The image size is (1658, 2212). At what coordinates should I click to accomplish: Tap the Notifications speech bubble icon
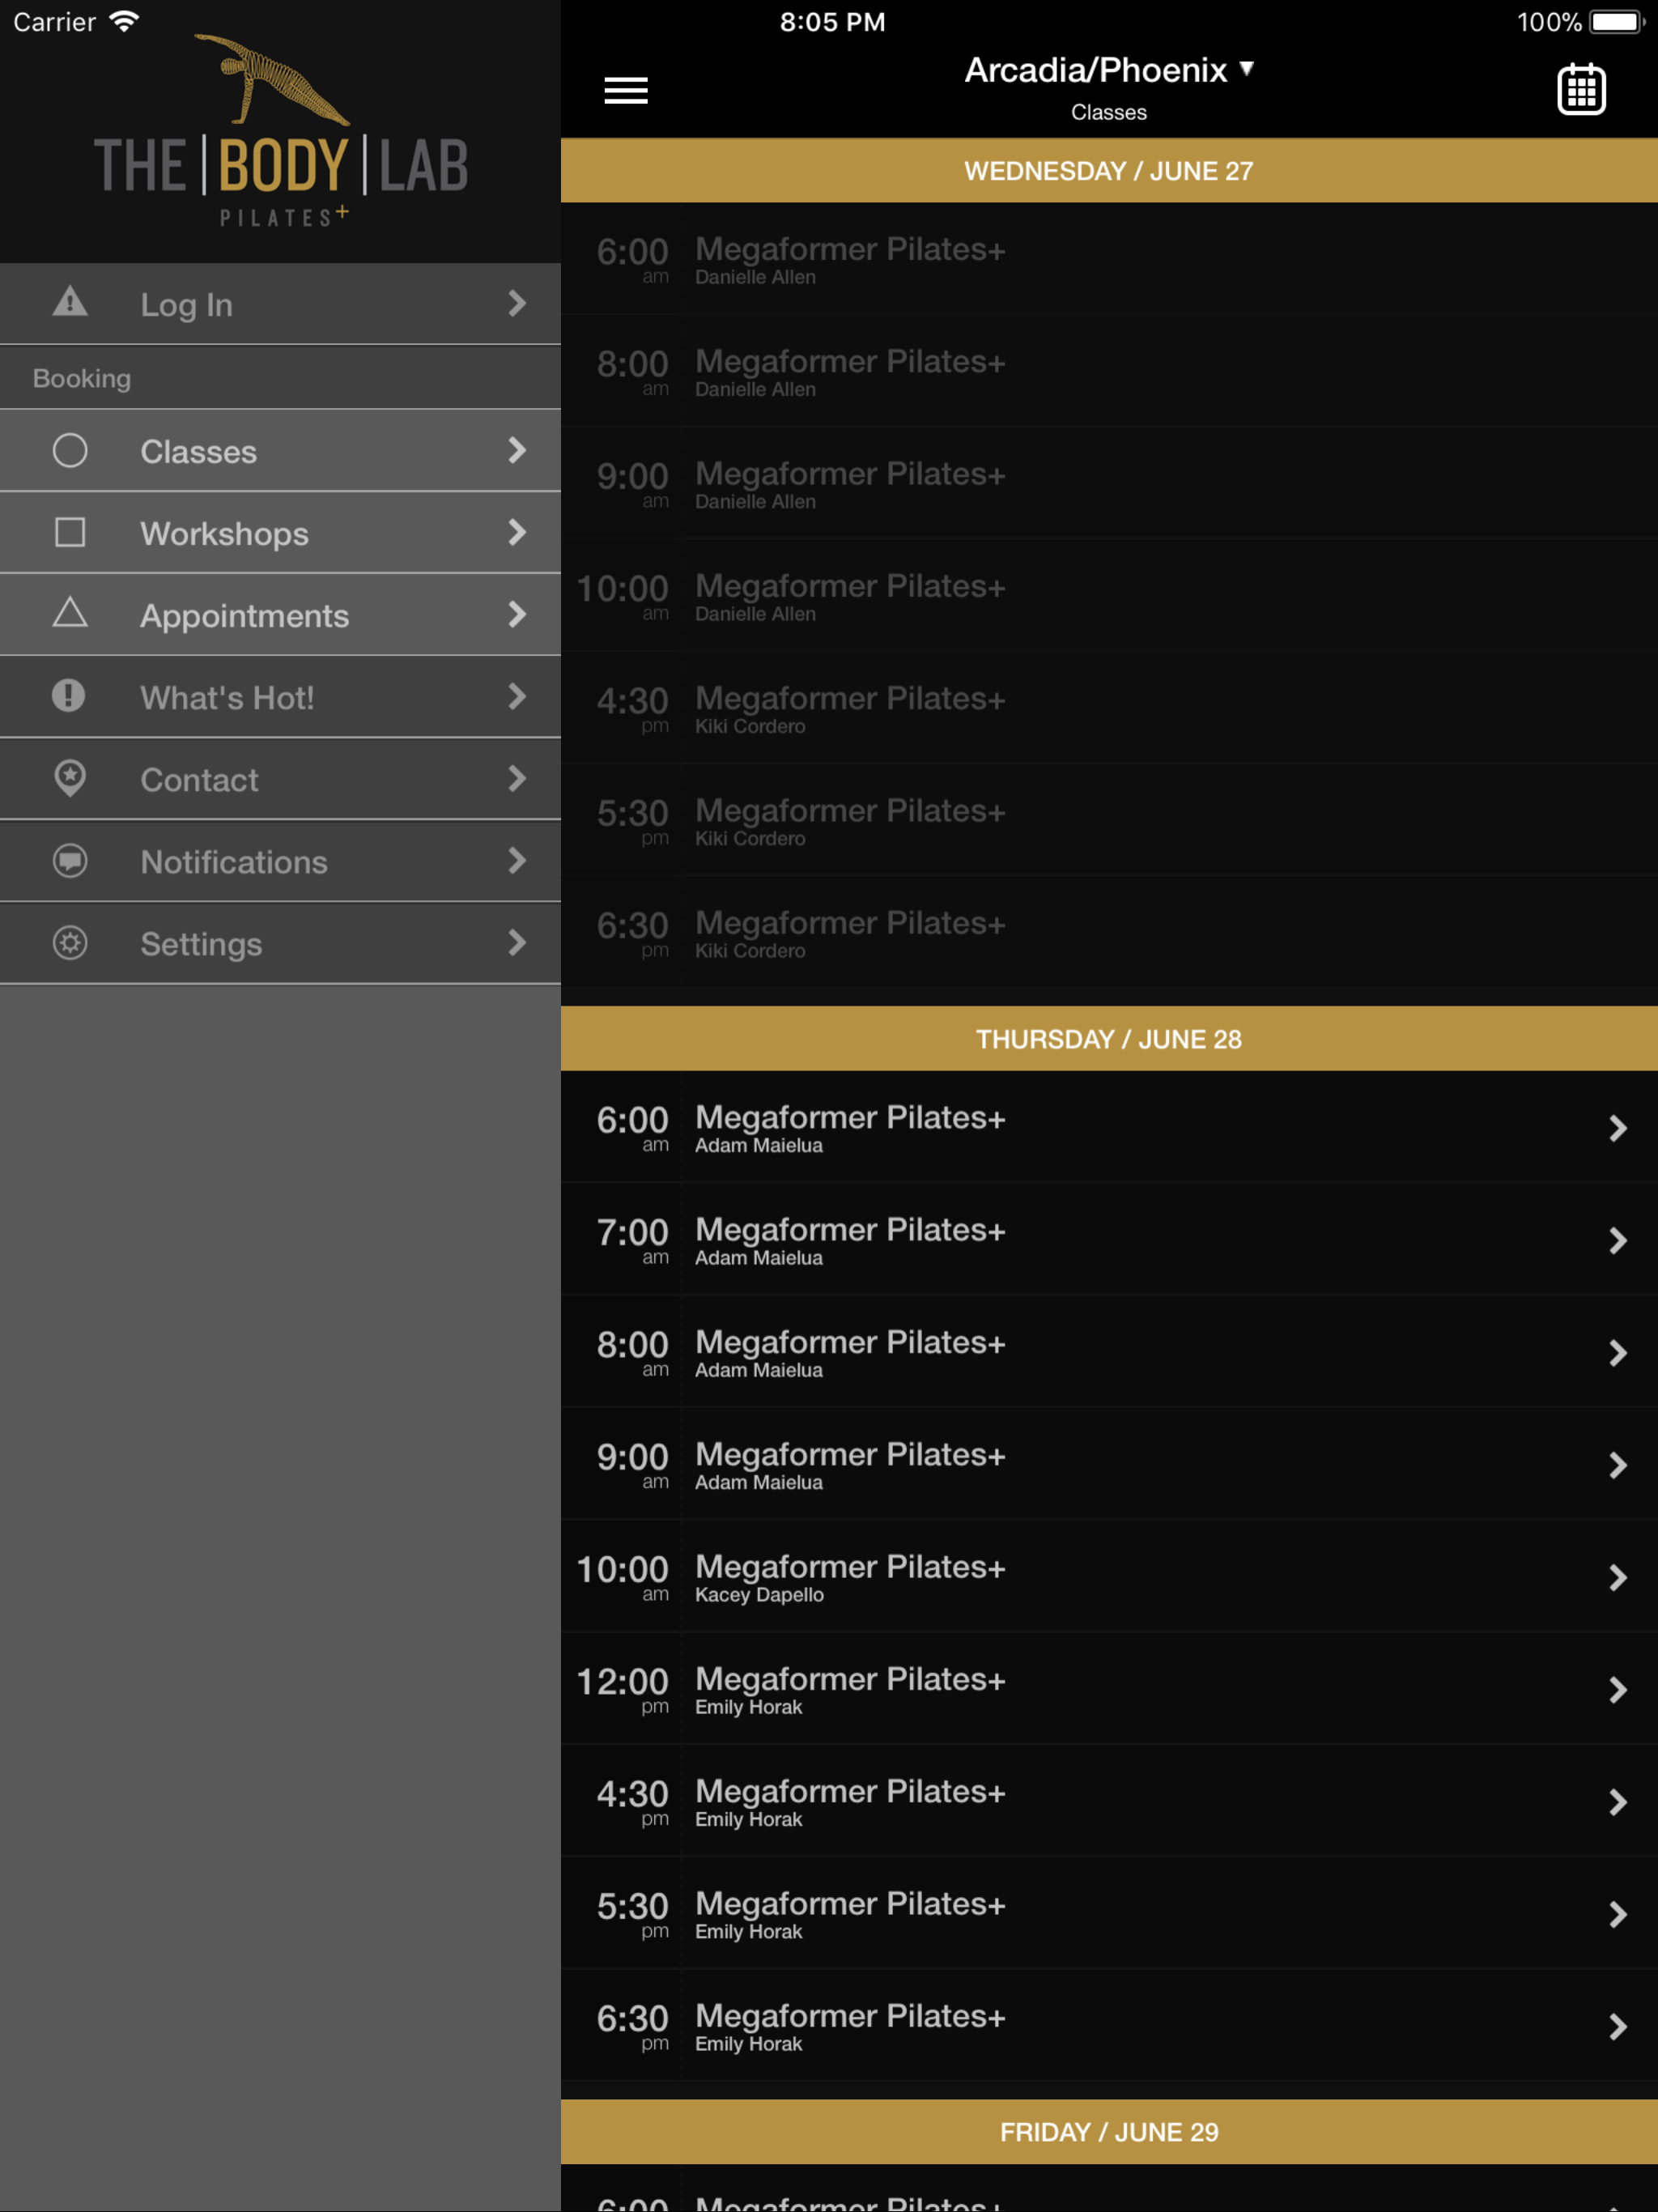70,860
